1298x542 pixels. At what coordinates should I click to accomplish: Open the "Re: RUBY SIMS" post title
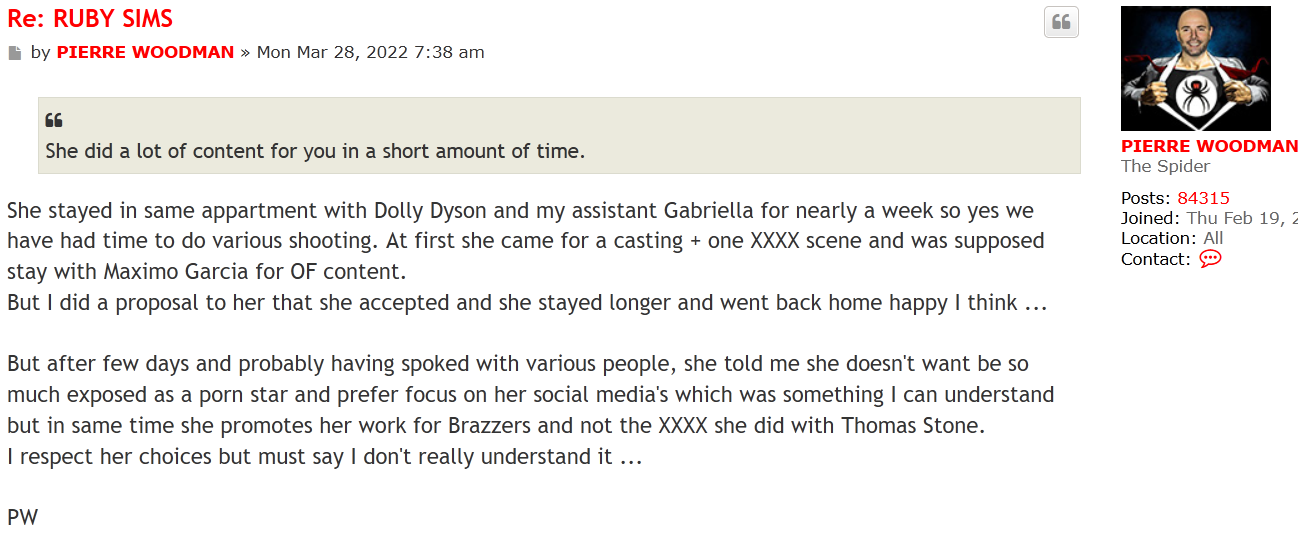[90, 18]
